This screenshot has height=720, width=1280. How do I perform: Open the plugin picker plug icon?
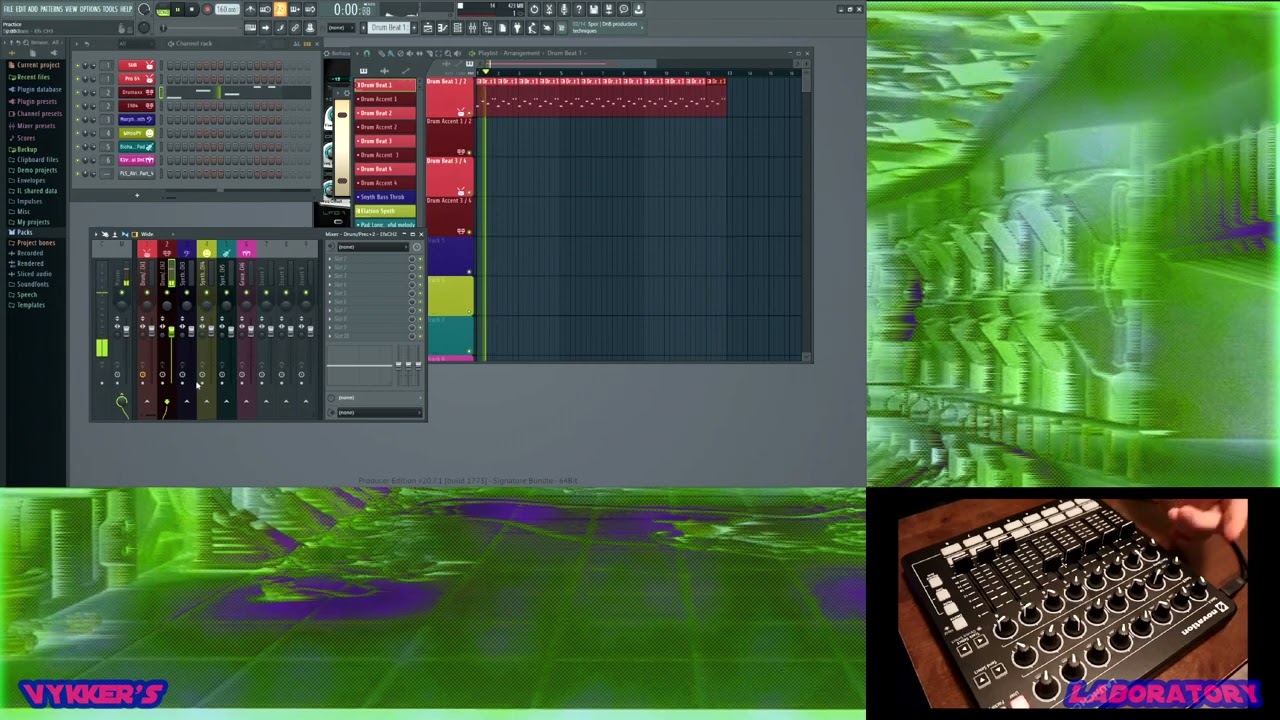tap(517, 28)
